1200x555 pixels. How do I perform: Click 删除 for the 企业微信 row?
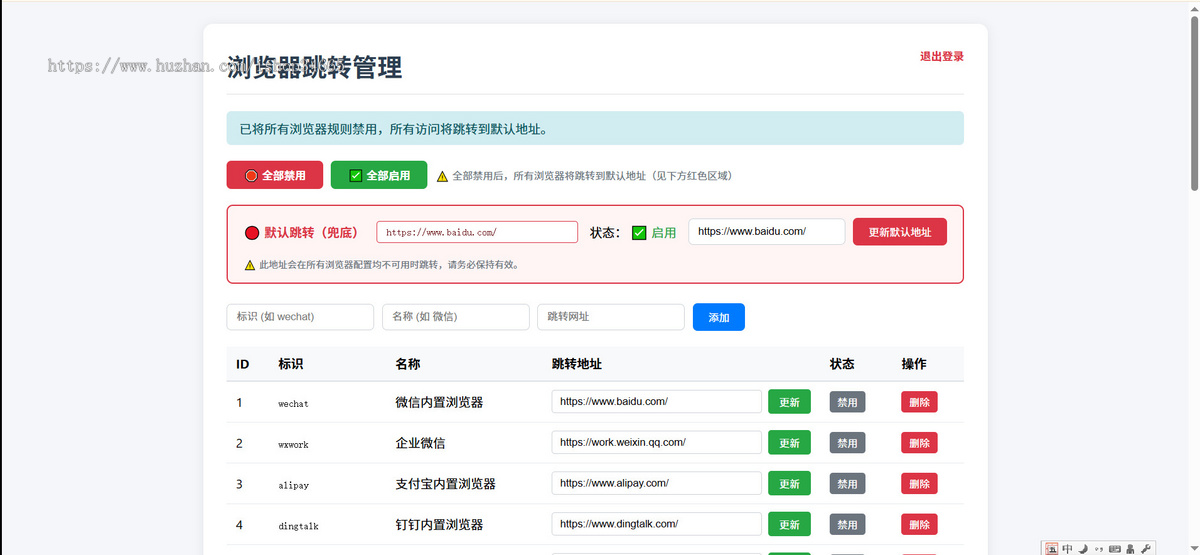919,443
